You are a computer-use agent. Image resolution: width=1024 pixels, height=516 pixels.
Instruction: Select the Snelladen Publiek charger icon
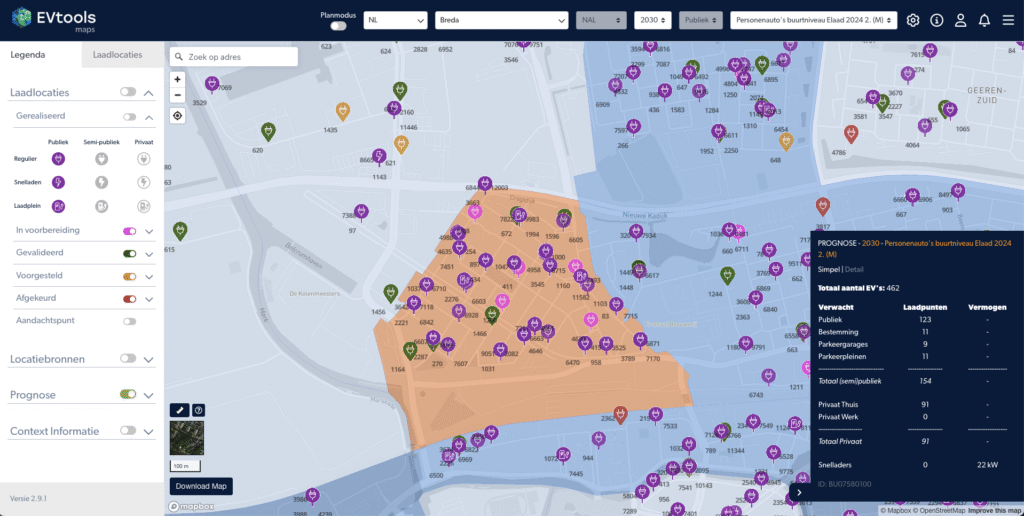pyautogui.click(x=58, y=182)
